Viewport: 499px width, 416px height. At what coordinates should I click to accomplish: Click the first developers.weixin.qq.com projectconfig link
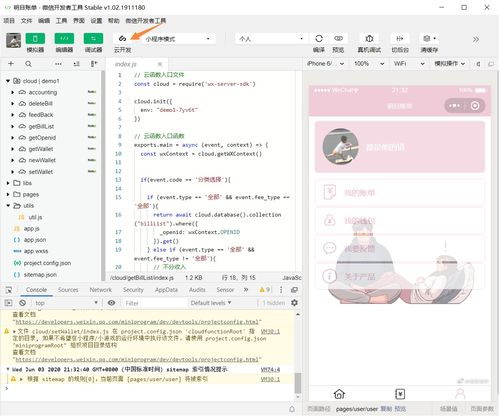pos(137,322)
